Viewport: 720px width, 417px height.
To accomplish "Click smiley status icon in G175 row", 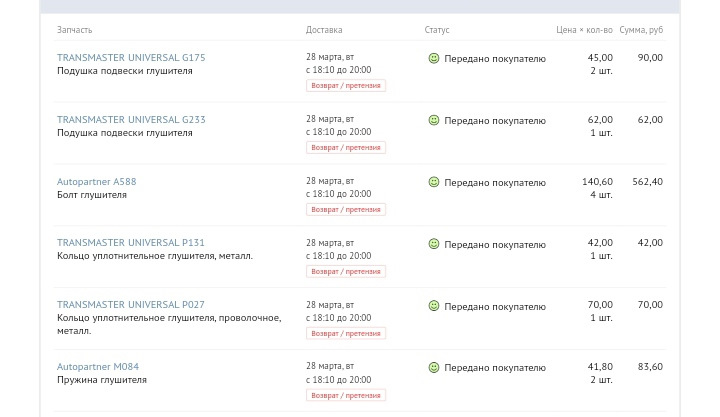I will [433, 58].
